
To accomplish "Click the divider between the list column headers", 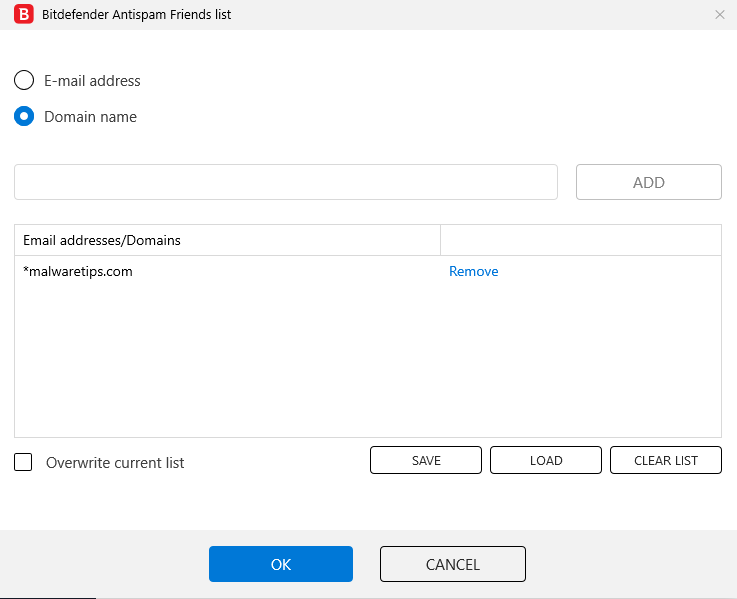I will tap(440, 240).
